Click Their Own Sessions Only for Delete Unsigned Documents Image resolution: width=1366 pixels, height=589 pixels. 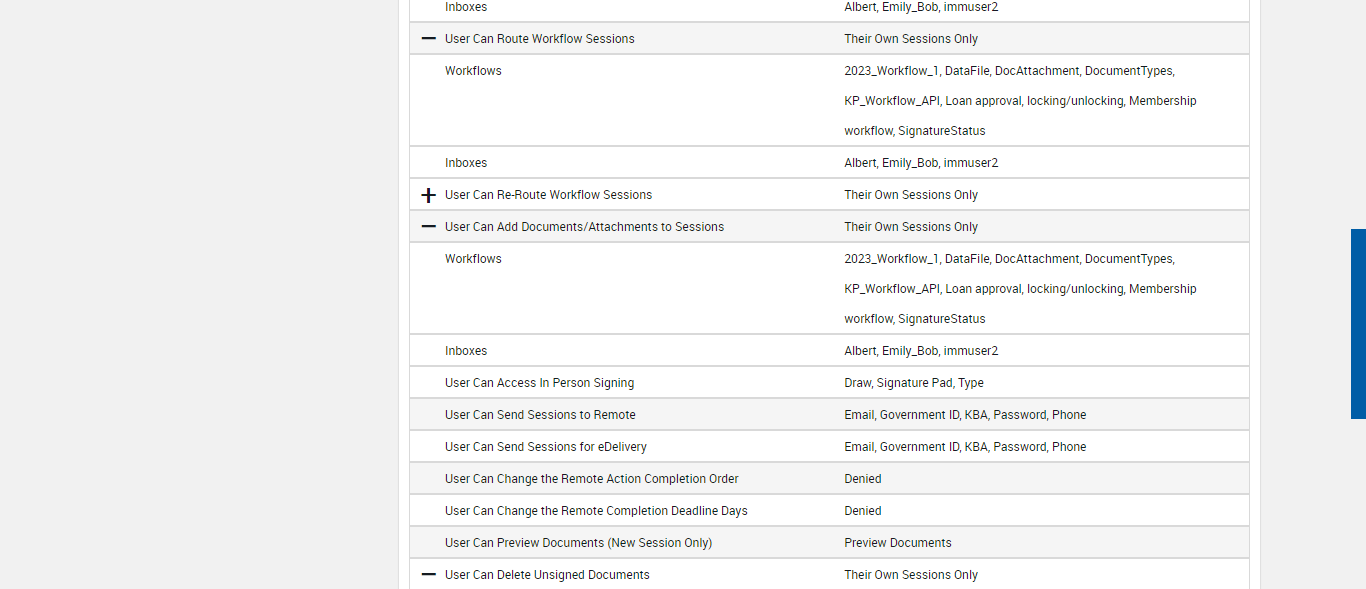click(910, 575)
